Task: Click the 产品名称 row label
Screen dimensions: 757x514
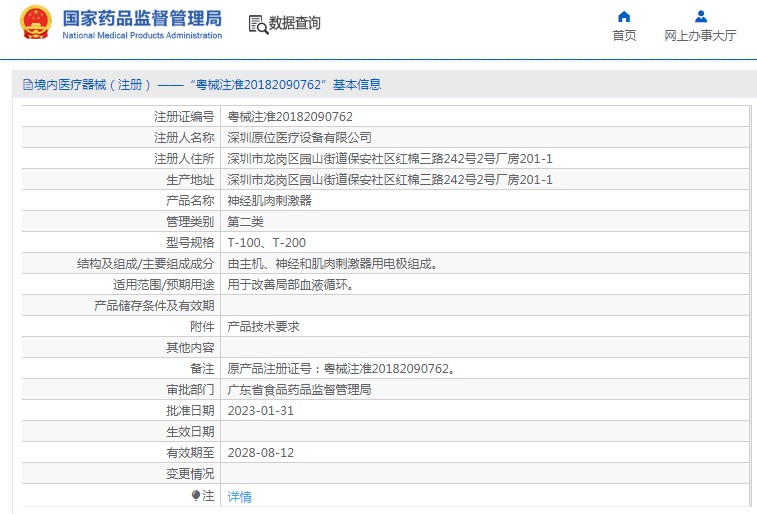Action: point(190,201)
